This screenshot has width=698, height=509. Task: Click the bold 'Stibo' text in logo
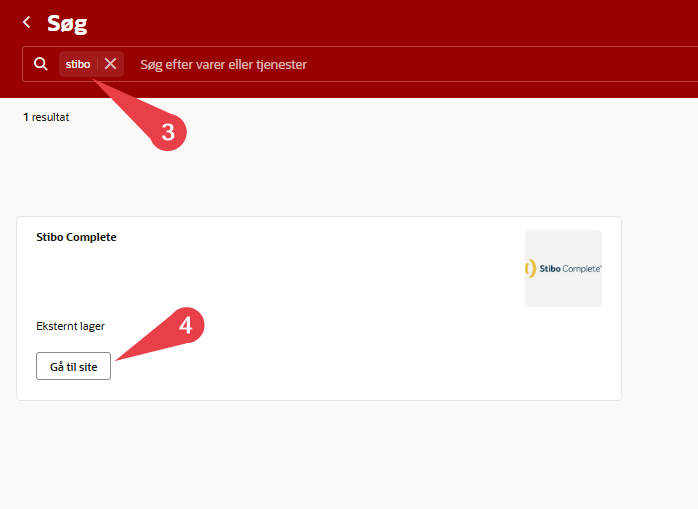552,268
